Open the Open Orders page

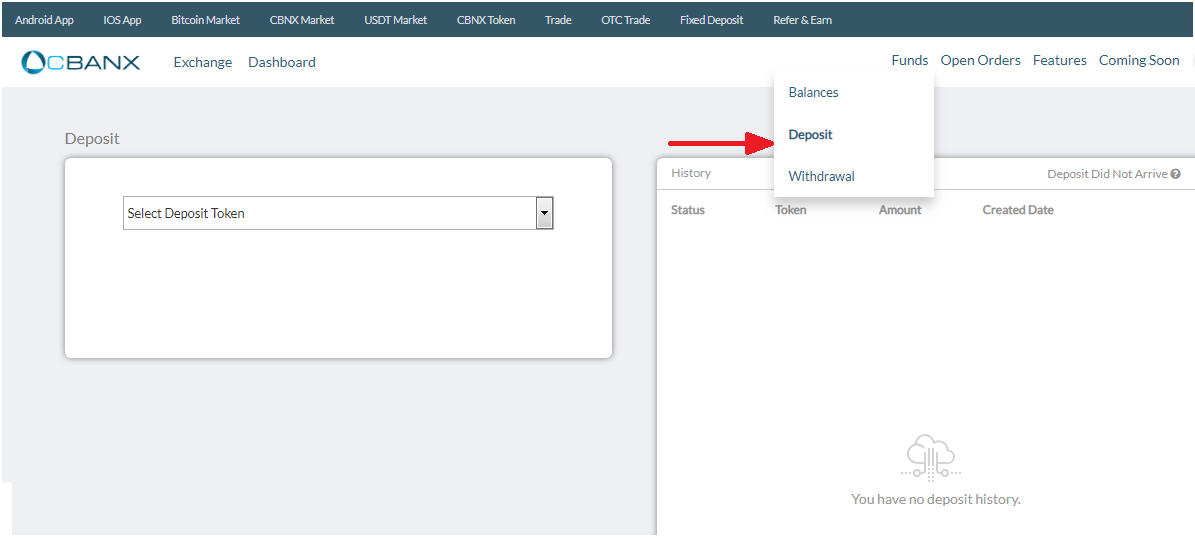coord(980,60)
